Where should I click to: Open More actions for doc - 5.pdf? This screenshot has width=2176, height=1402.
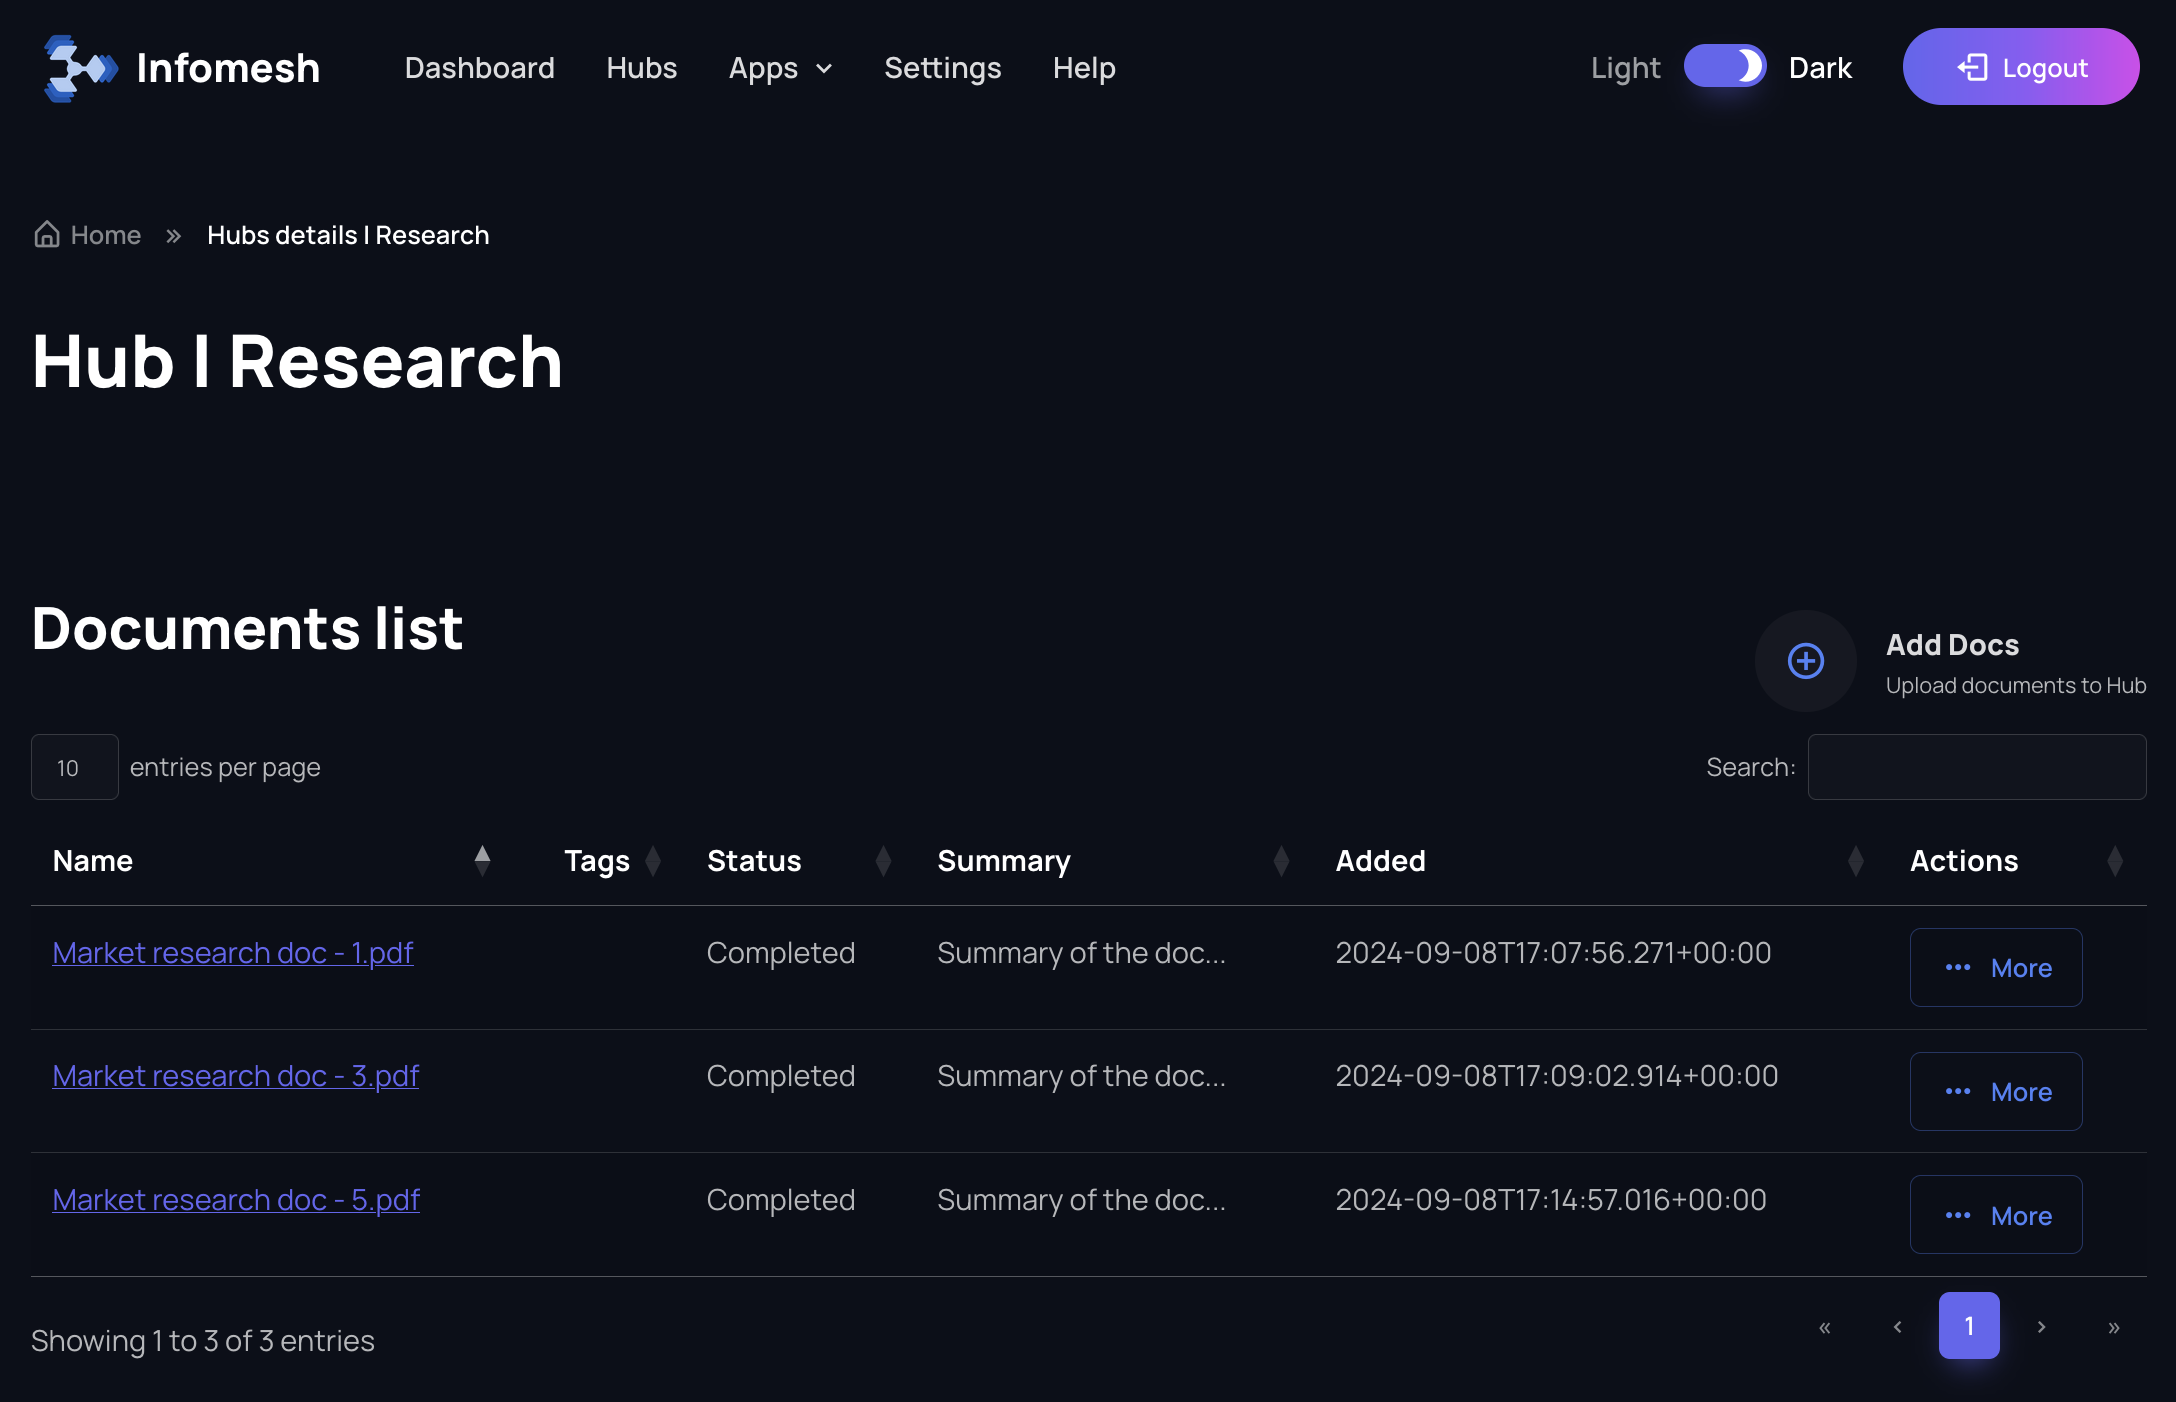point(1995,1215)
